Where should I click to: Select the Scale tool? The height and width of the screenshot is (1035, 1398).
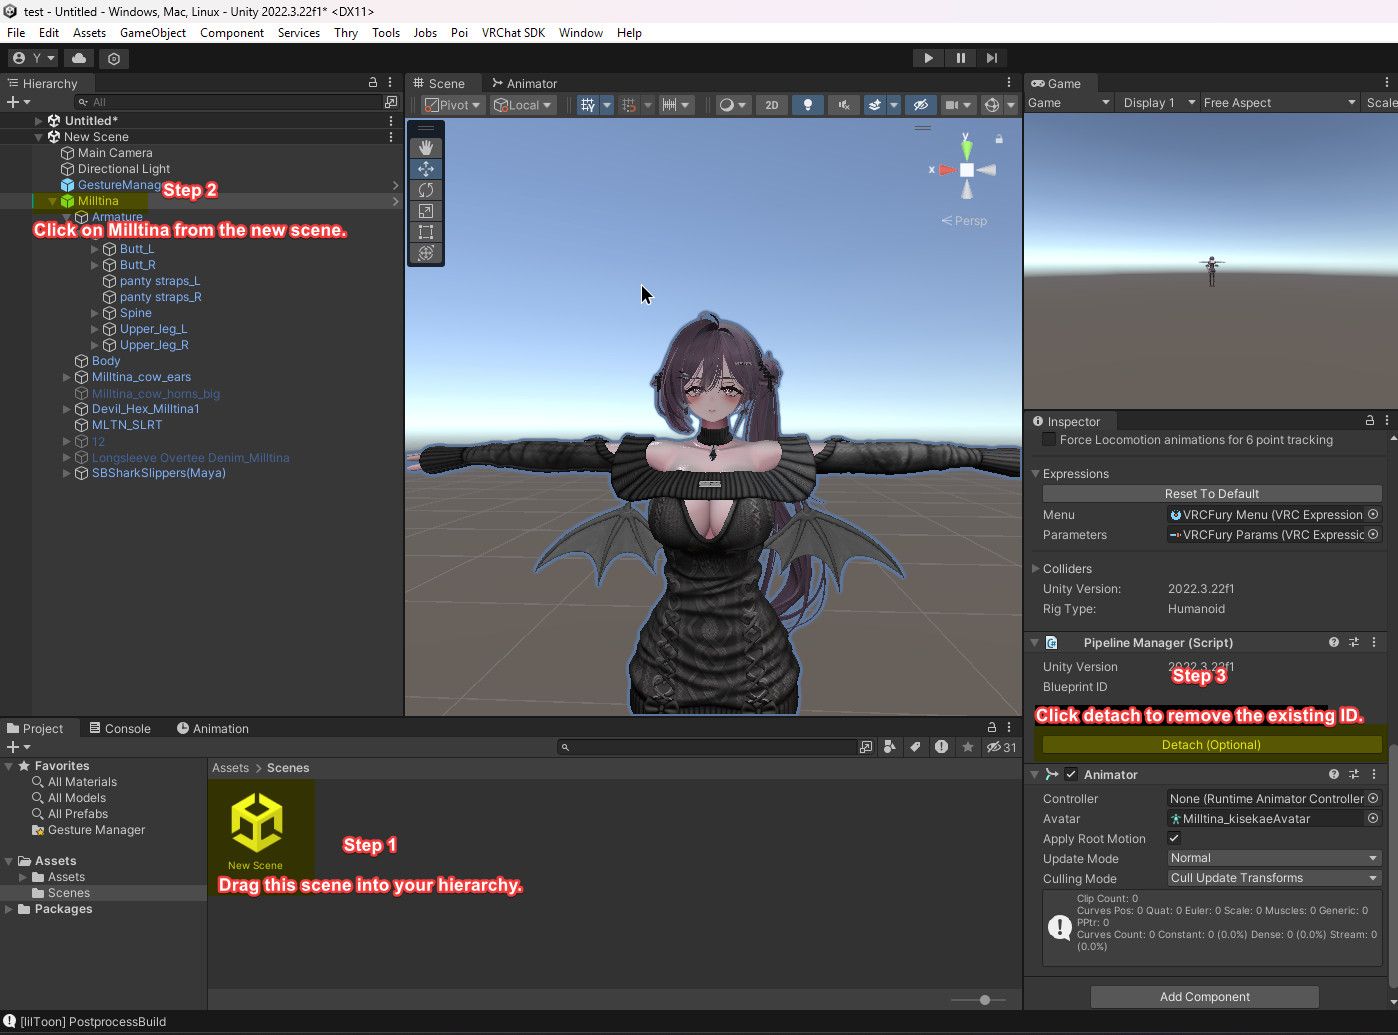pos(426,211)
